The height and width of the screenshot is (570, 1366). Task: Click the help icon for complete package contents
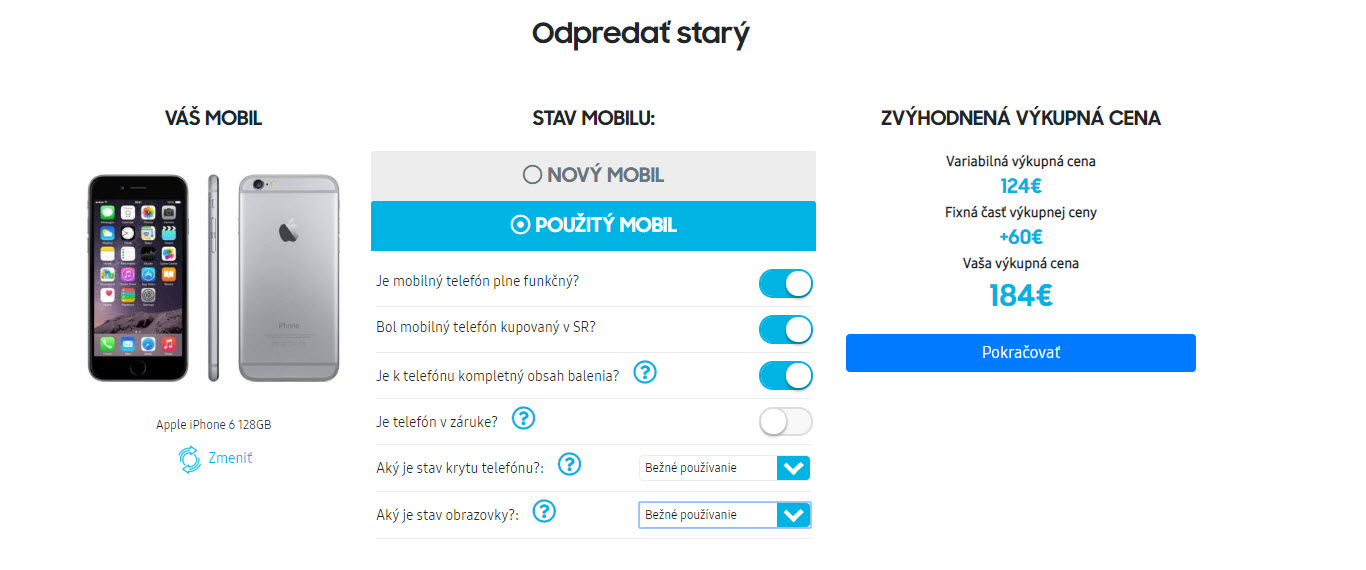(645, 374)
